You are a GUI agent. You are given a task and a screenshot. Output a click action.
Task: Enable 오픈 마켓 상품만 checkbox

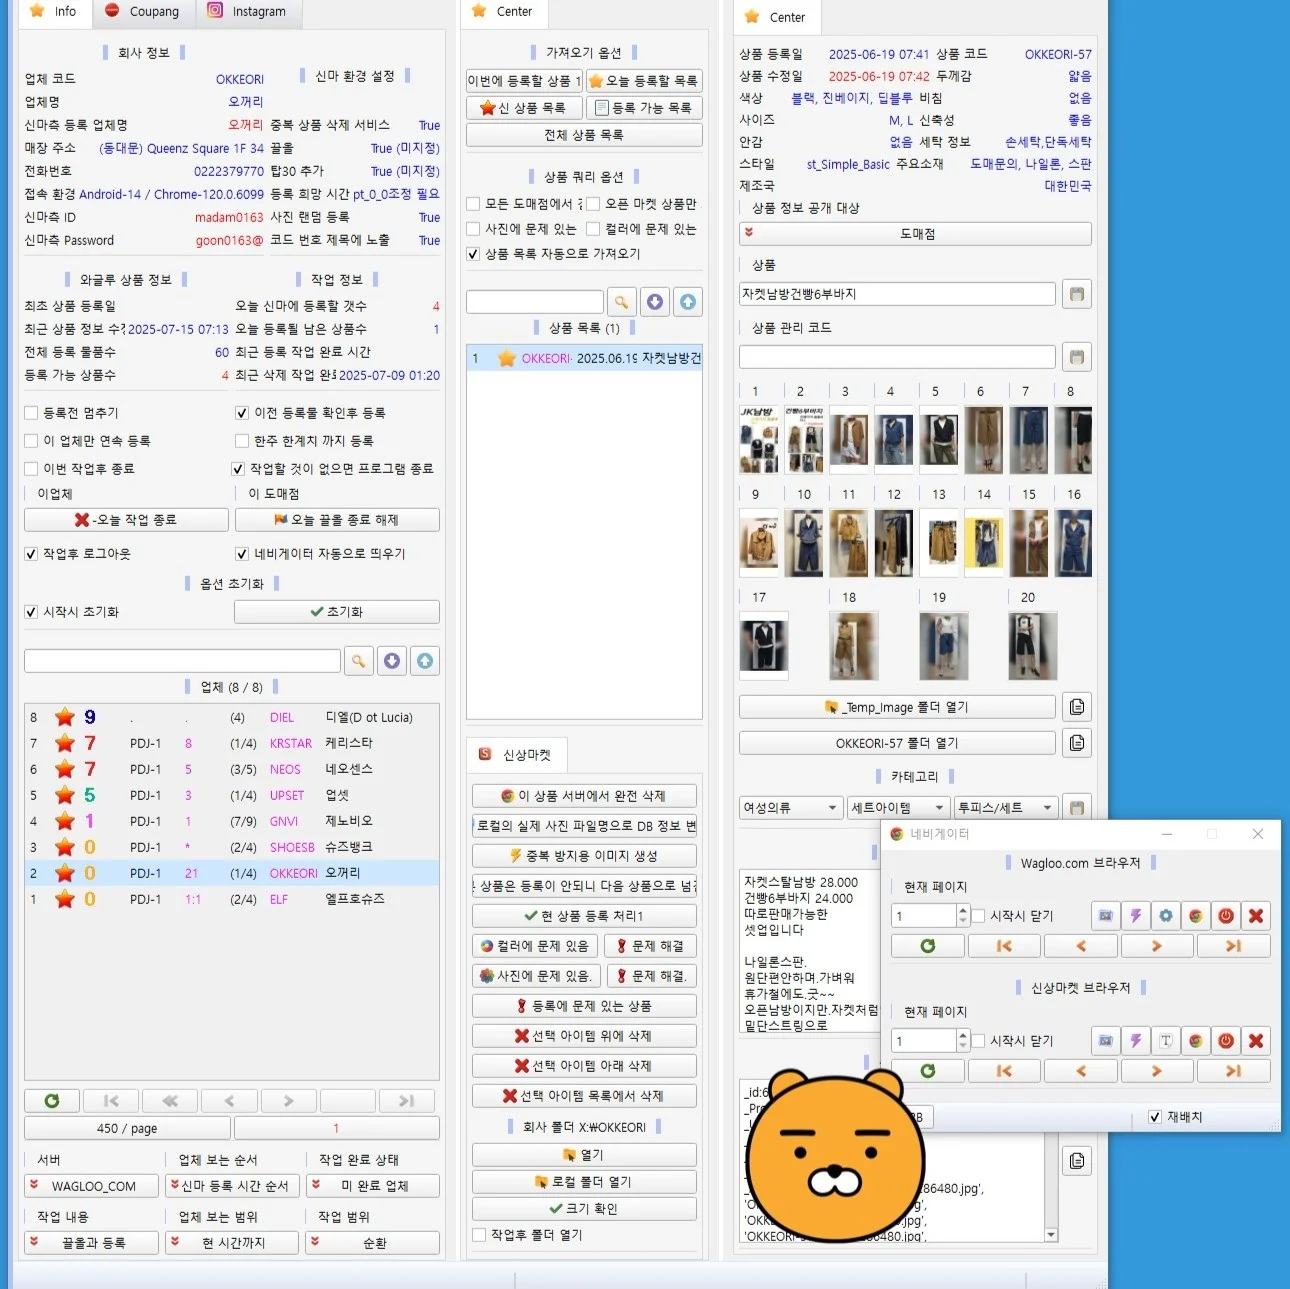(593, 204)
